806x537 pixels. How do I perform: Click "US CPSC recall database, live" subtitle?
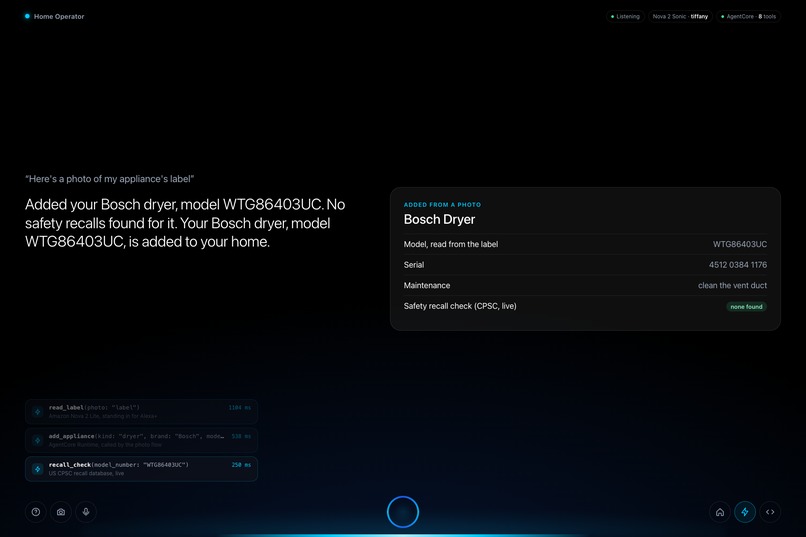86,473
